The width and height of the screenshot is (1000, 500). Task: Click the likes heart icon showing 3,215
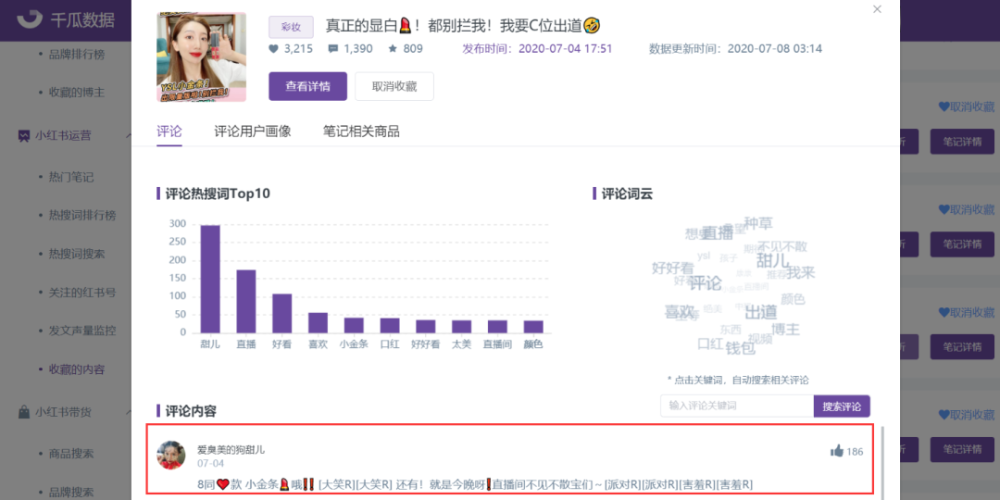click(274, 48)
